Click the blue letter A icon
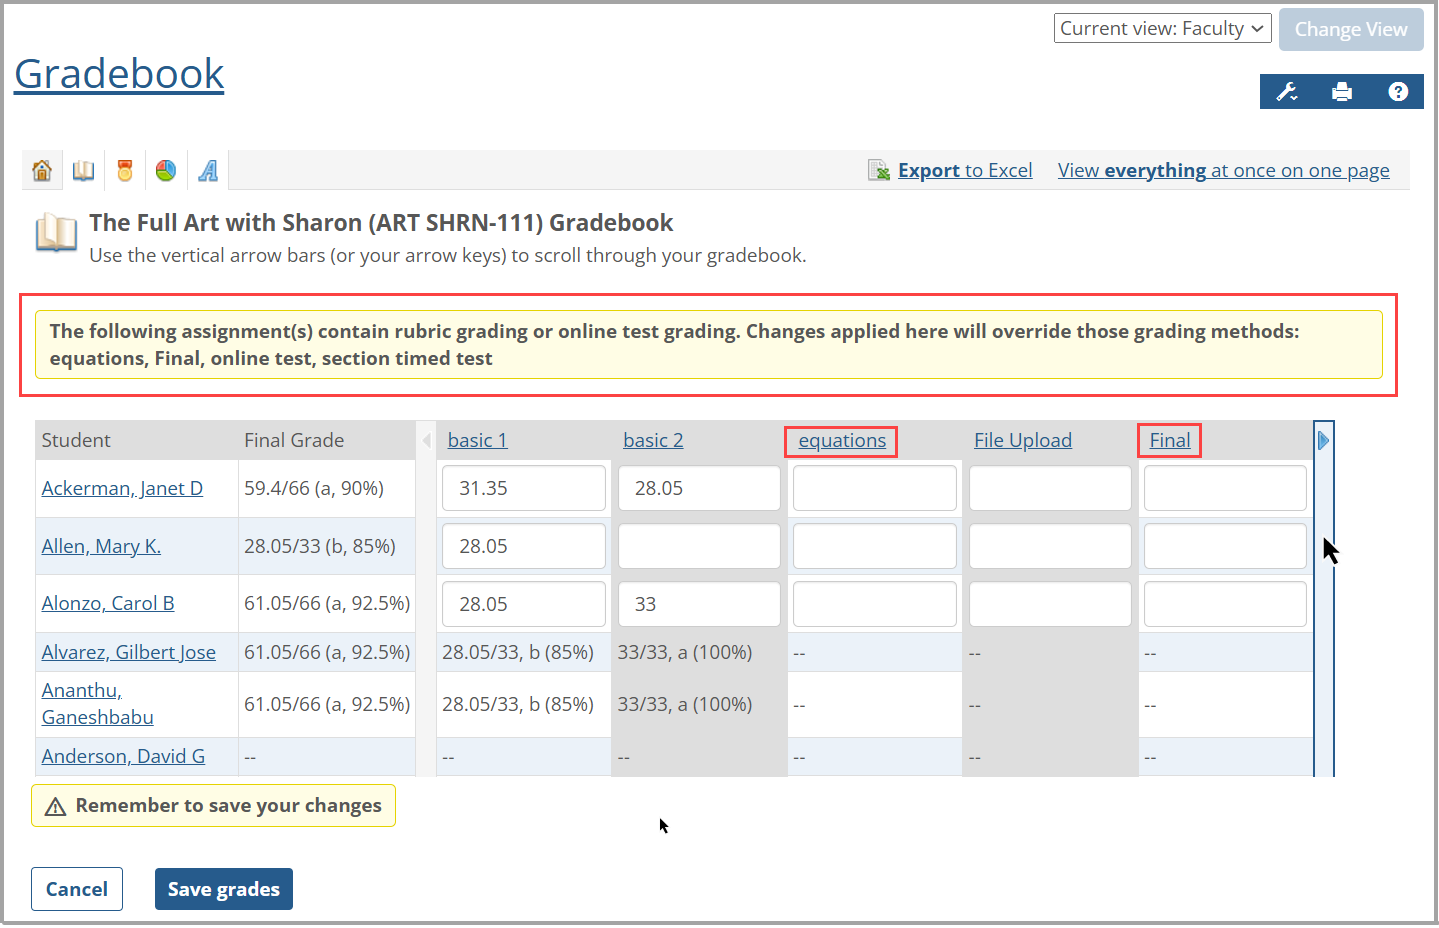The width and height of the screenshot is (1439, 928). (206, 169)
